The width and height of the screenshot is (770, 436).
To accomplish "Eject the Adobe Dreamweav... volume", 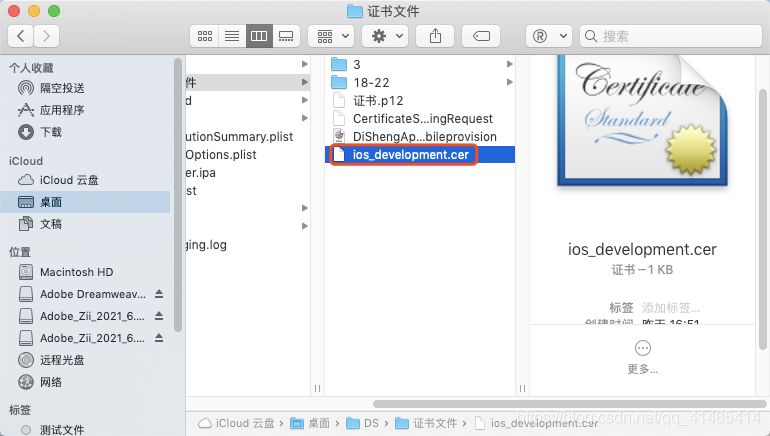I will [x=159, y=294].
